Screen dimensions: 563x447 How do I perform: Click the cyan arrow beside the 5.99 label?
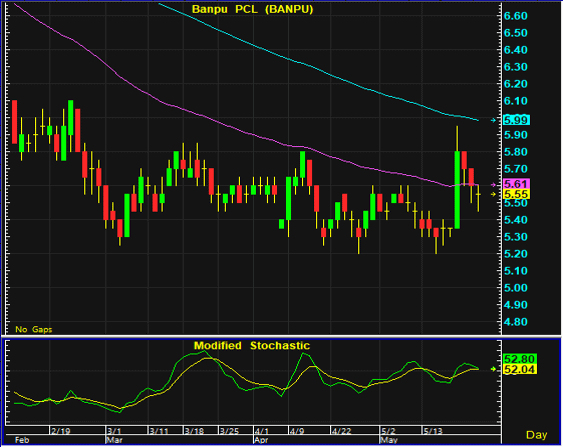point(493,120)
